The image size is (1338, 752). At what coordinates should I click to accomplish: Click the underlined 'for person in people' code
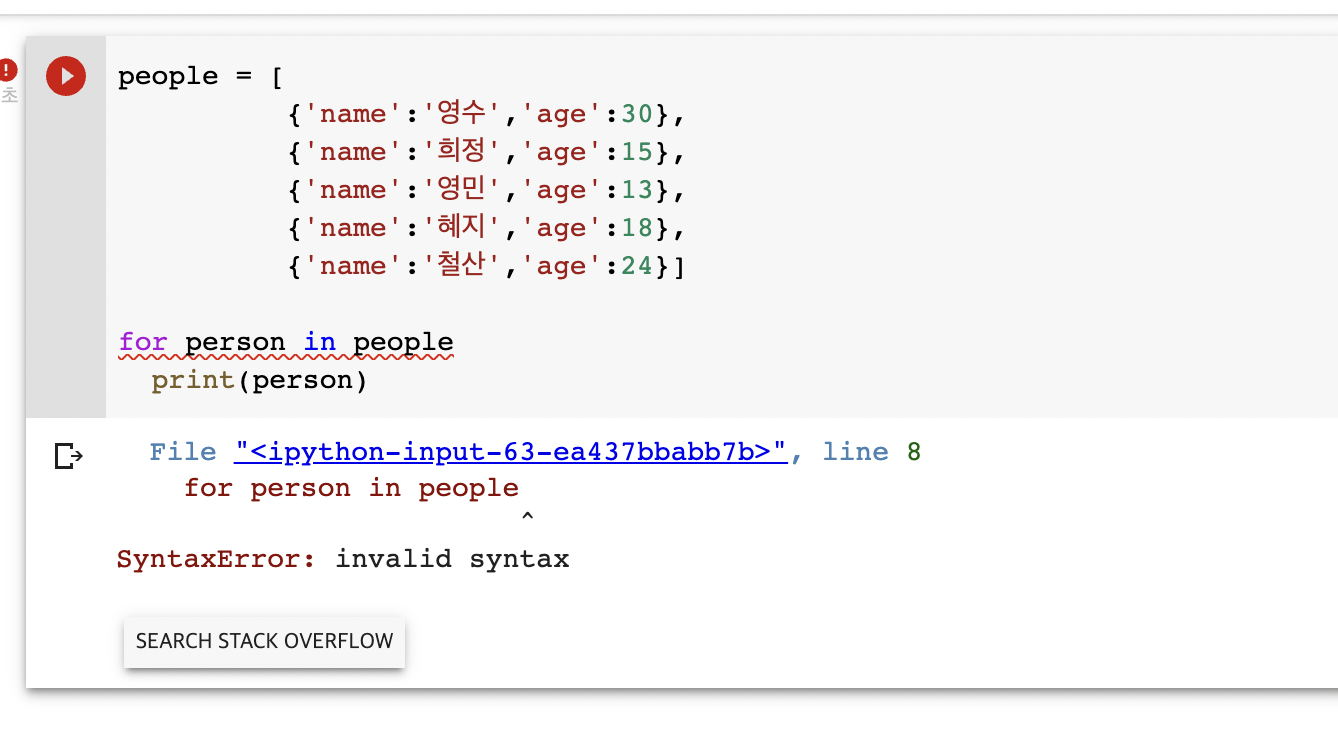coord(286,342)
